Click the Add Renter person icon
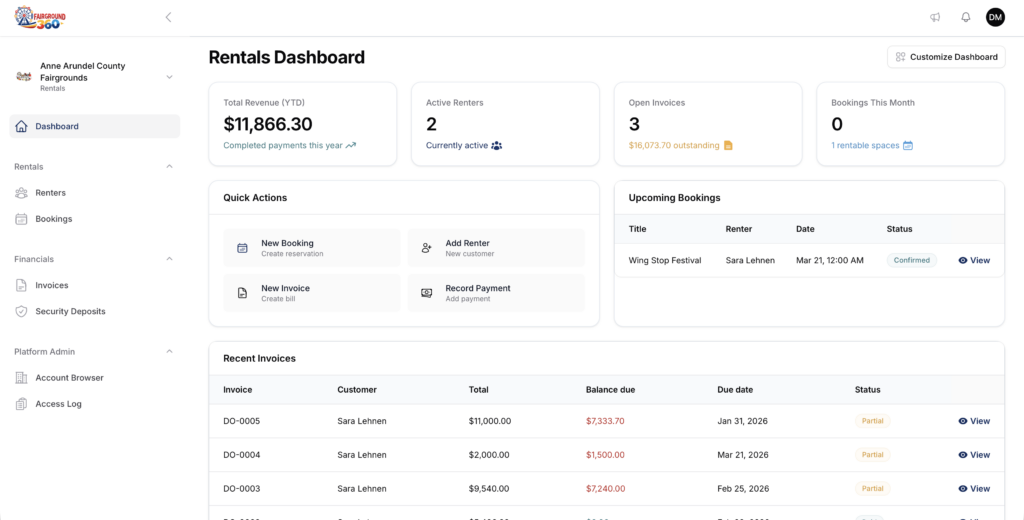The image size is (1024, 520). pyautogui.click(x=427, y=248)
